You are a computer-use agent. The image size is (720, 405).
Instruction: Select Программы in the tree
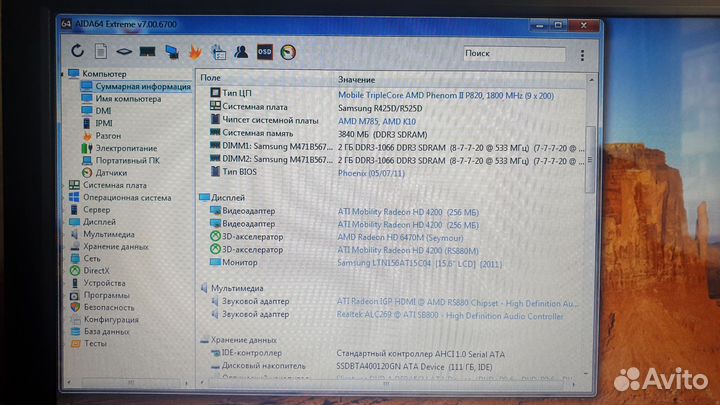[106, 295]
